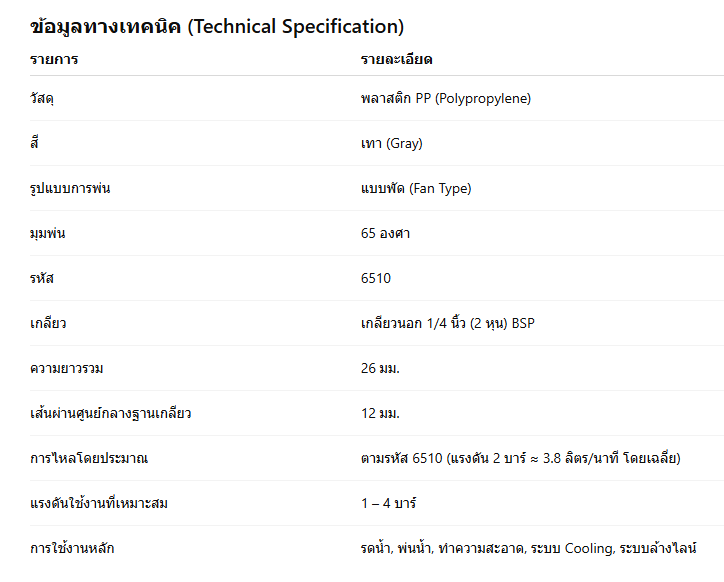Select the 65 องศา spray angle value
This screenshot has width=724, height=582.
pos(386,233)
